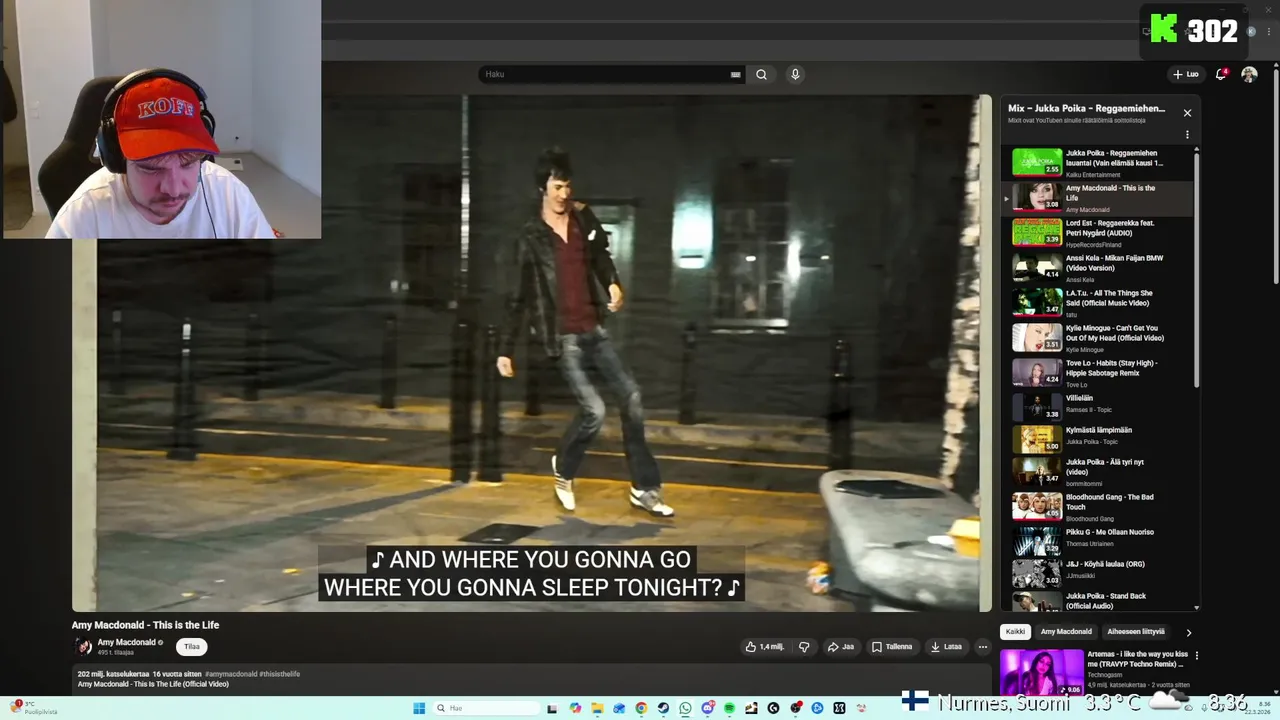This screenshot has width=1280, height=720.
Task: Like the video (1,4 milj.)
Action: click(764, 647)
